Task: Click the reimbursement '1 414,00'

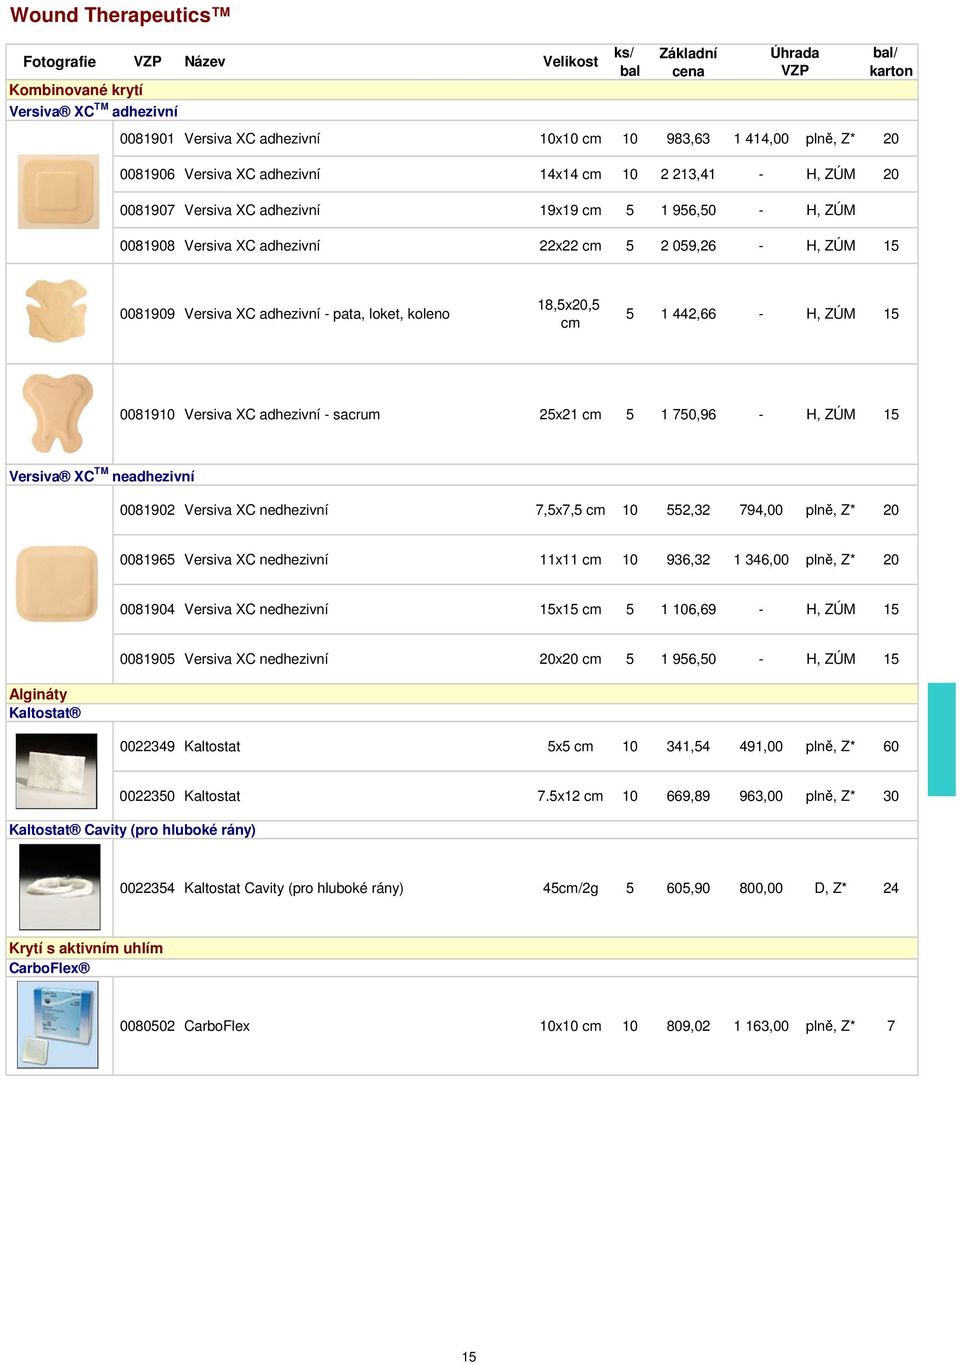Action: coord(761,139)
